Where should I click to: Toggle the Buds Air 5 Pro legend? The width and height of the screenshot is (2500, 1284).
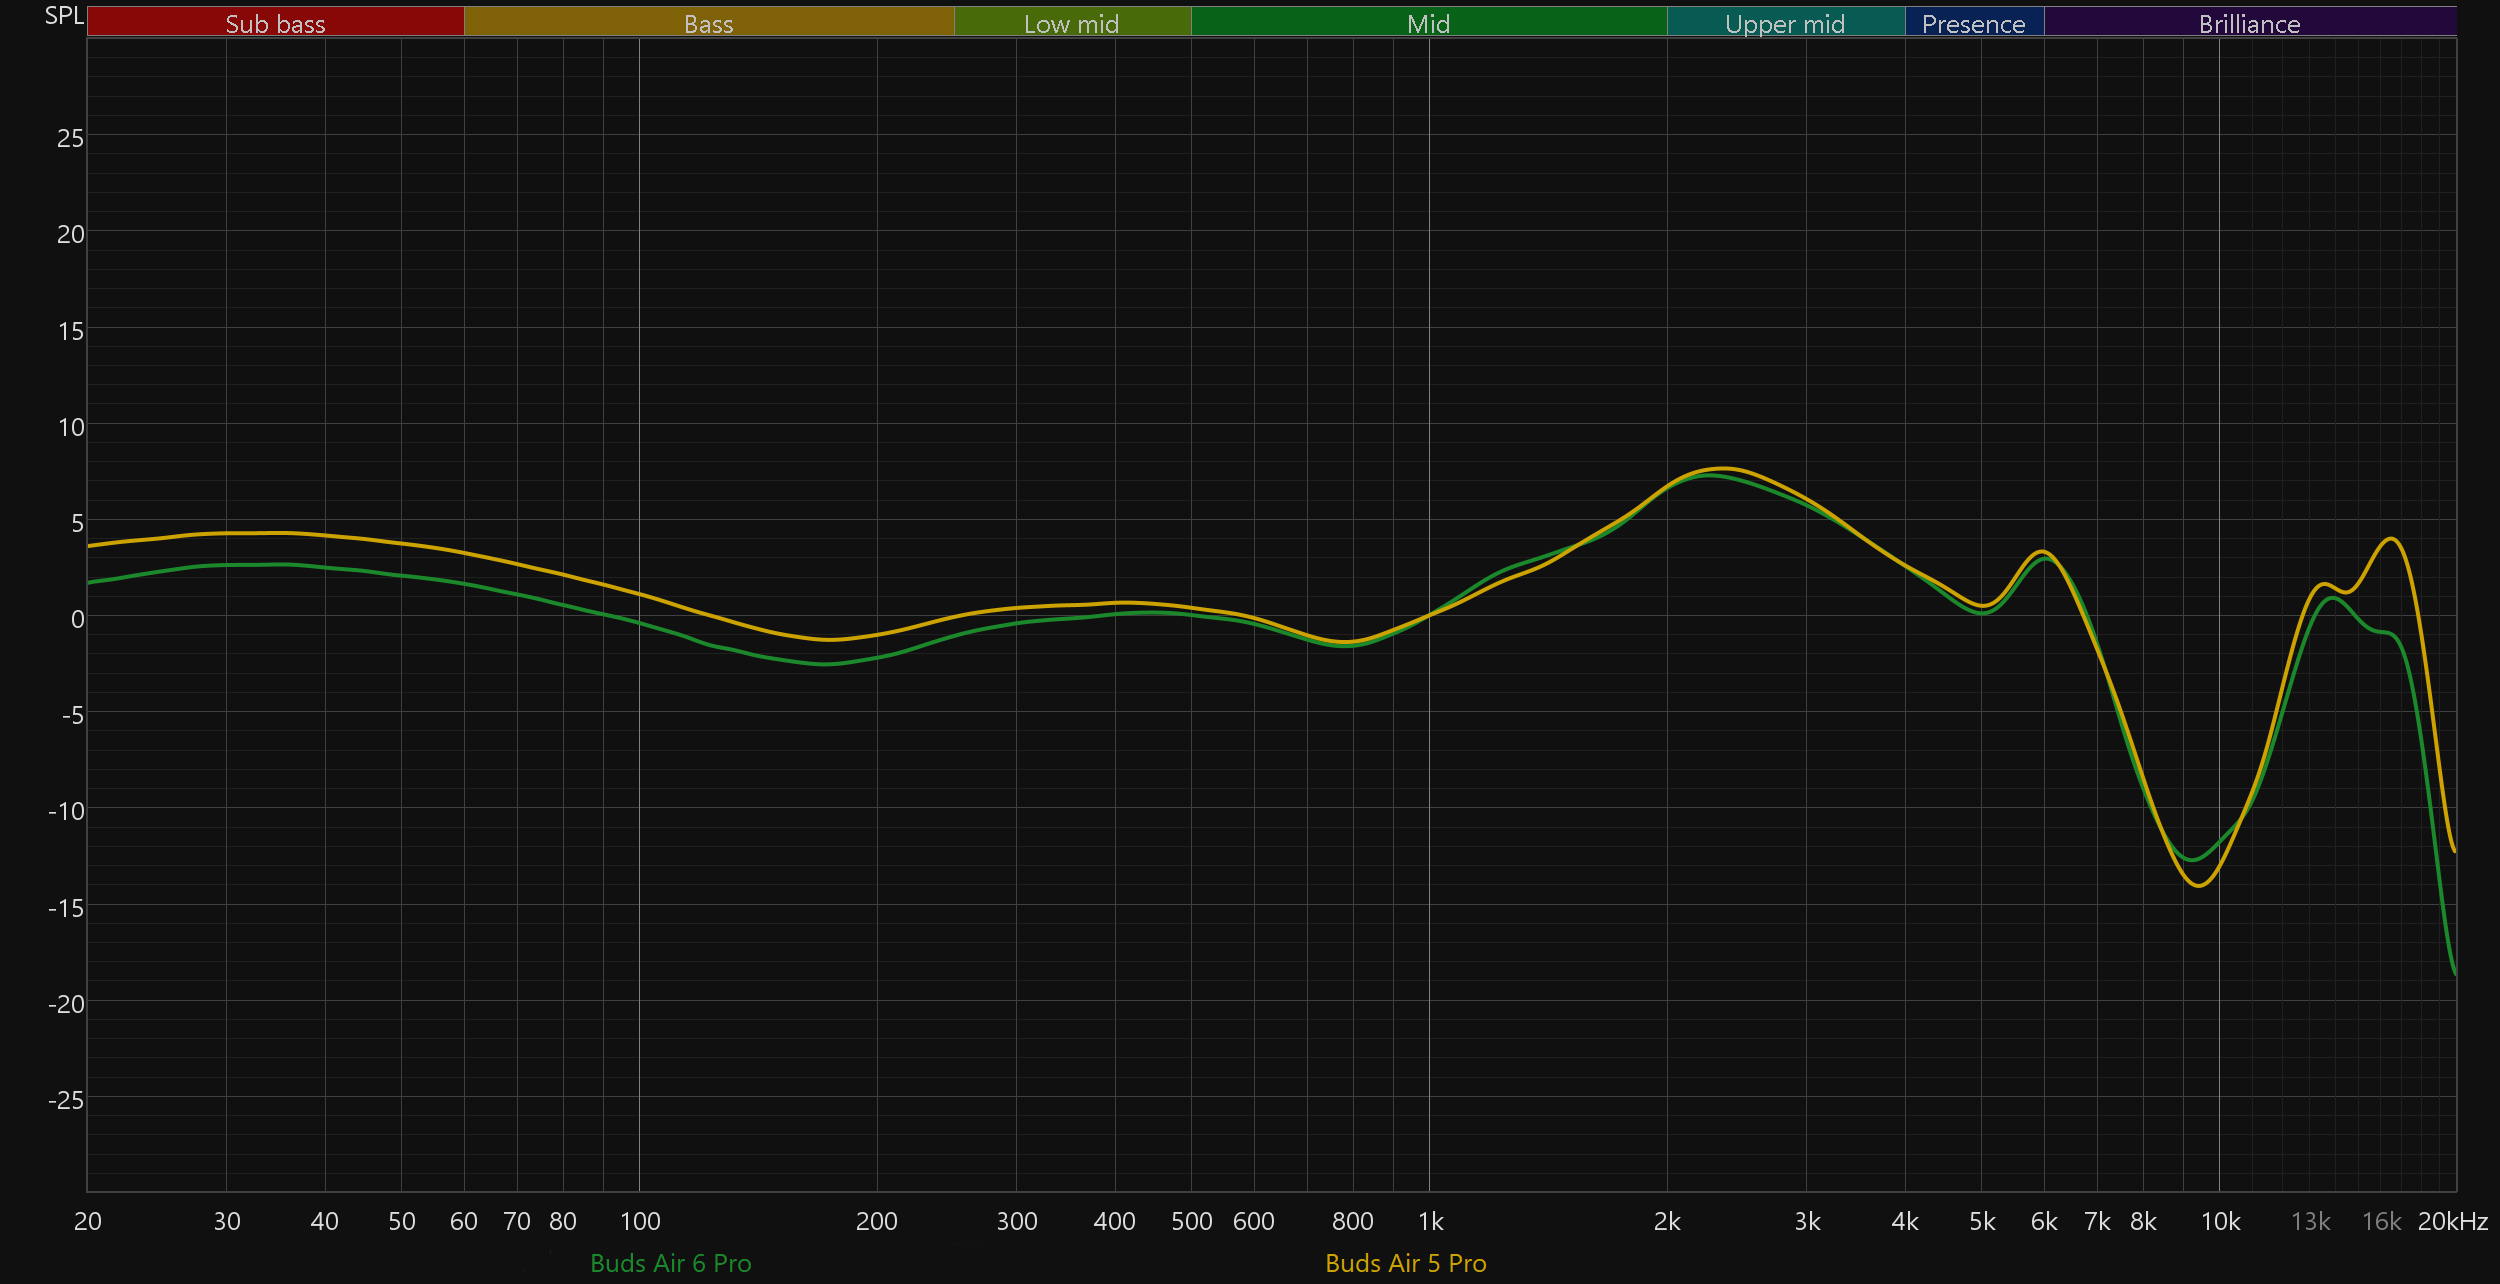[1405, 1263]
